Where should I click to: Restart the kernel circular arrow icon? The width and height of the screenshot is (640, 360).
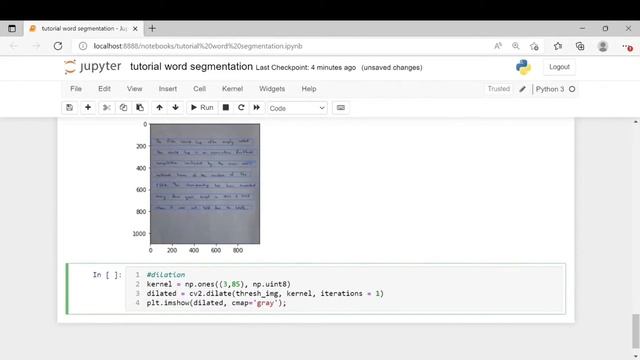tap(241, 108)
